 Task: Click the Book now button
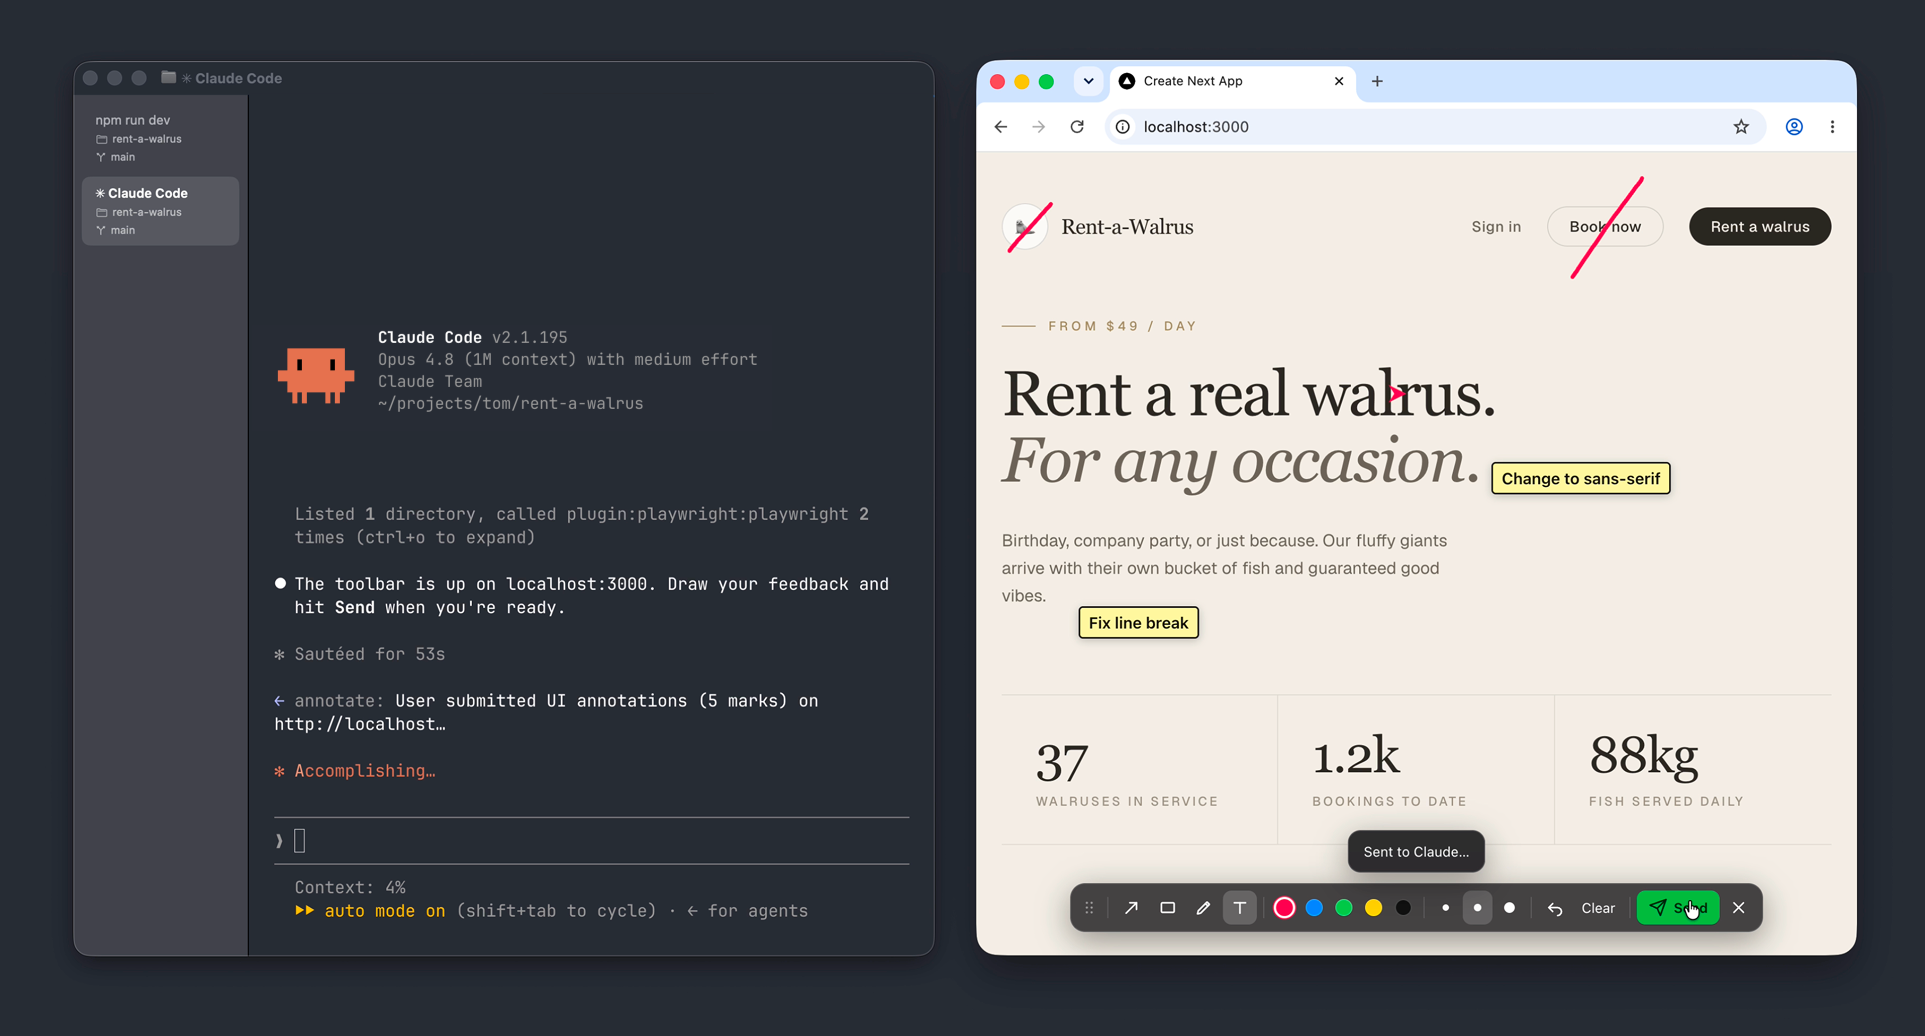[1605, 227]
